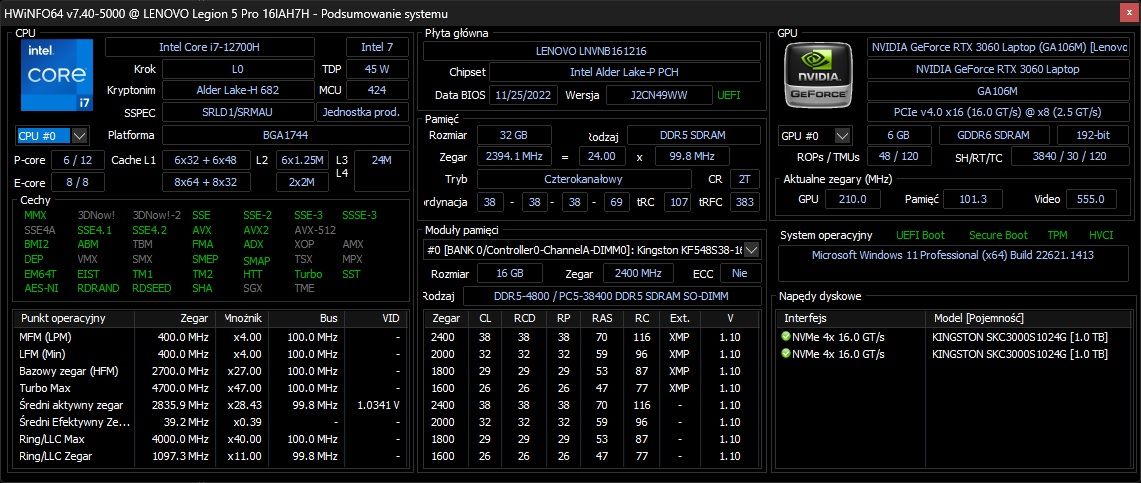Click the Secure Boot status label

(998, 236)
